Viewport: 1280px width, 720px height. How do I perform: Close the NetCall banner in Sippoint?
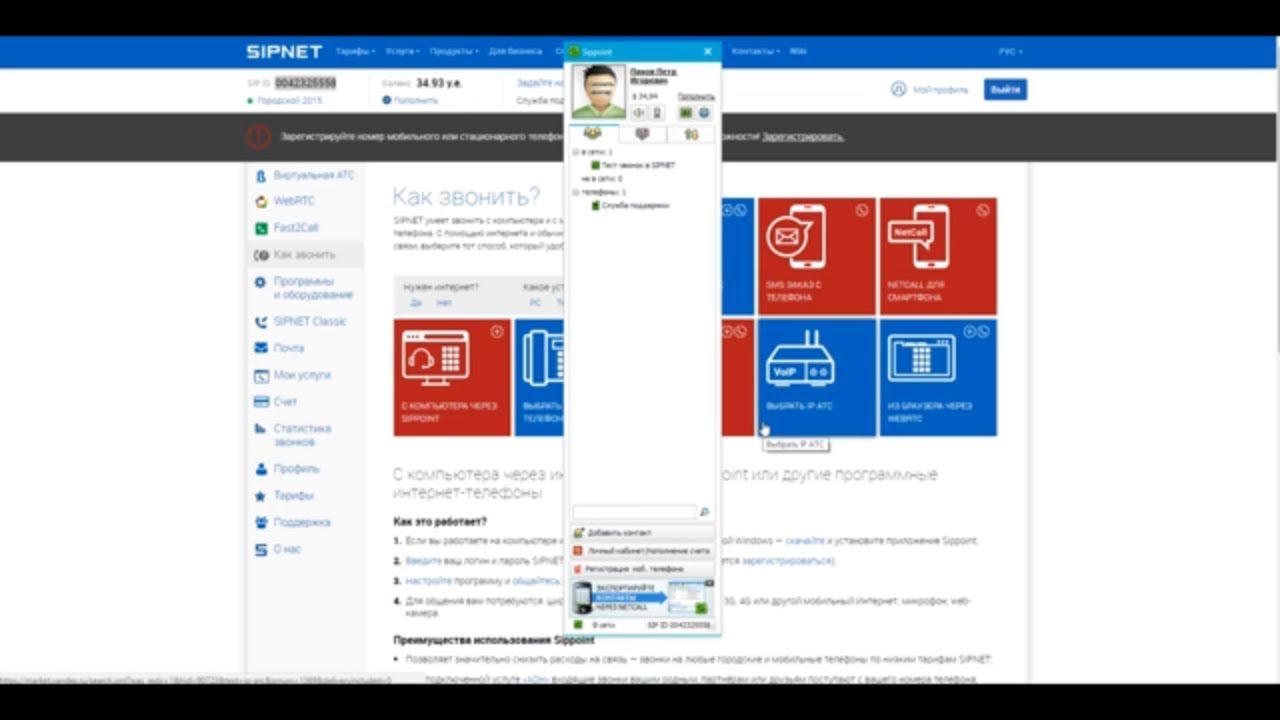(x=709, y=583)
